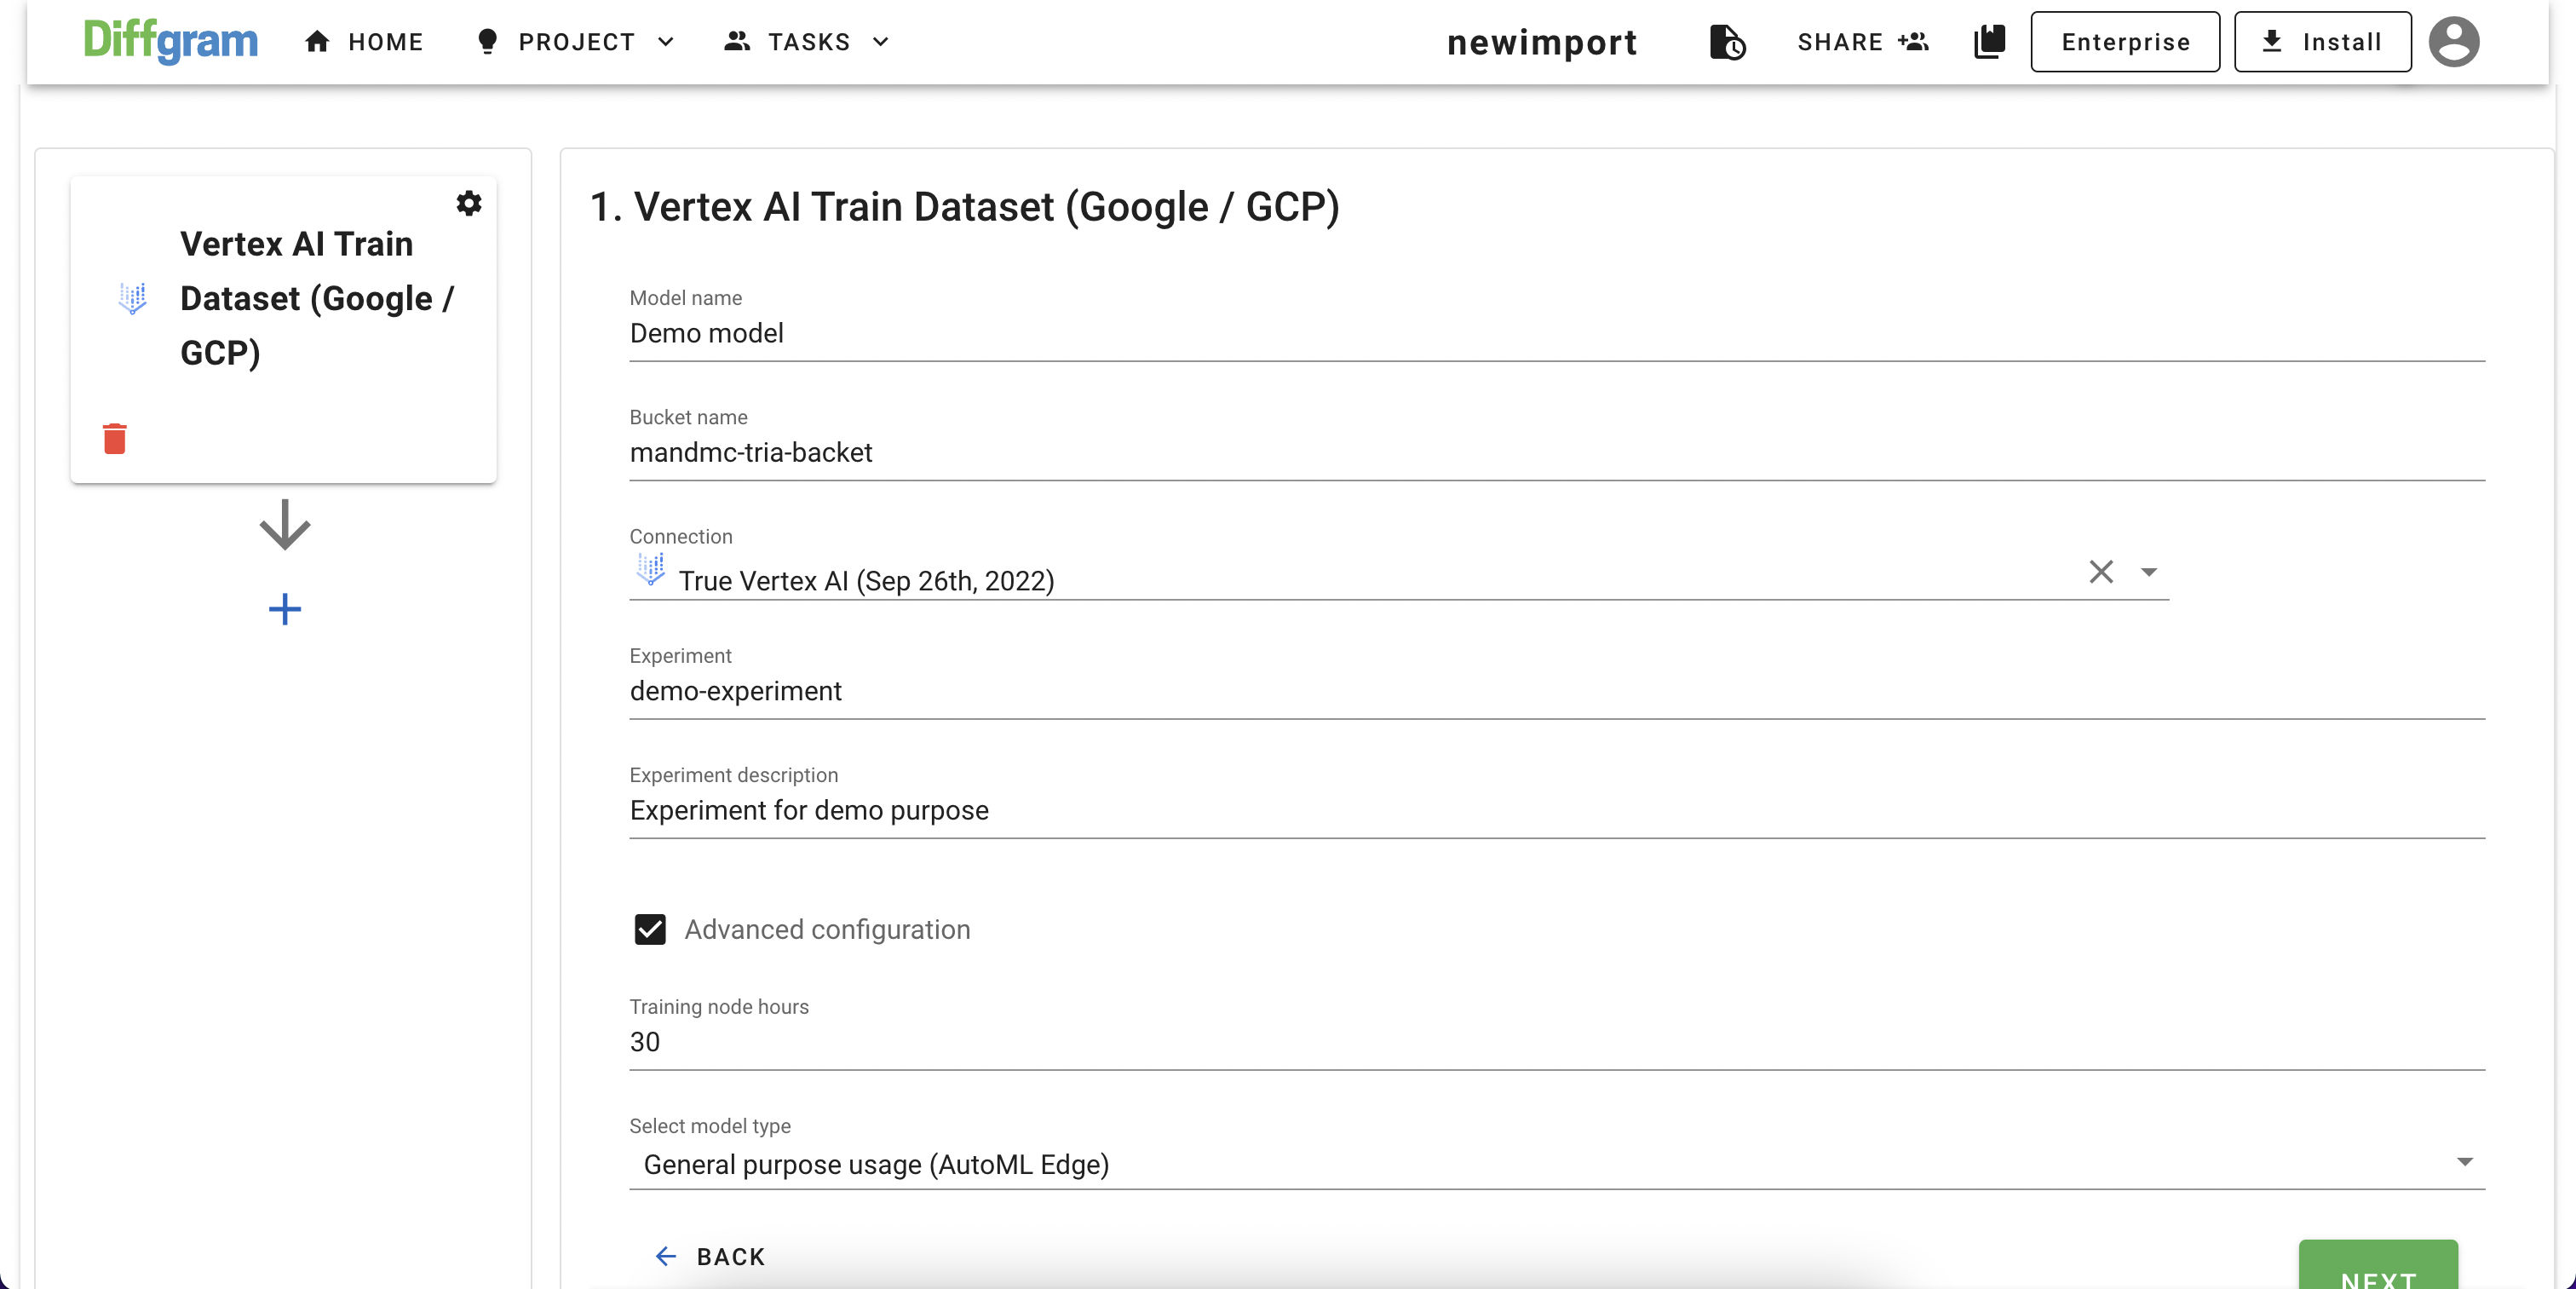Clear the Connection selection with X icon
2576x1289 pixels.
2101,572
